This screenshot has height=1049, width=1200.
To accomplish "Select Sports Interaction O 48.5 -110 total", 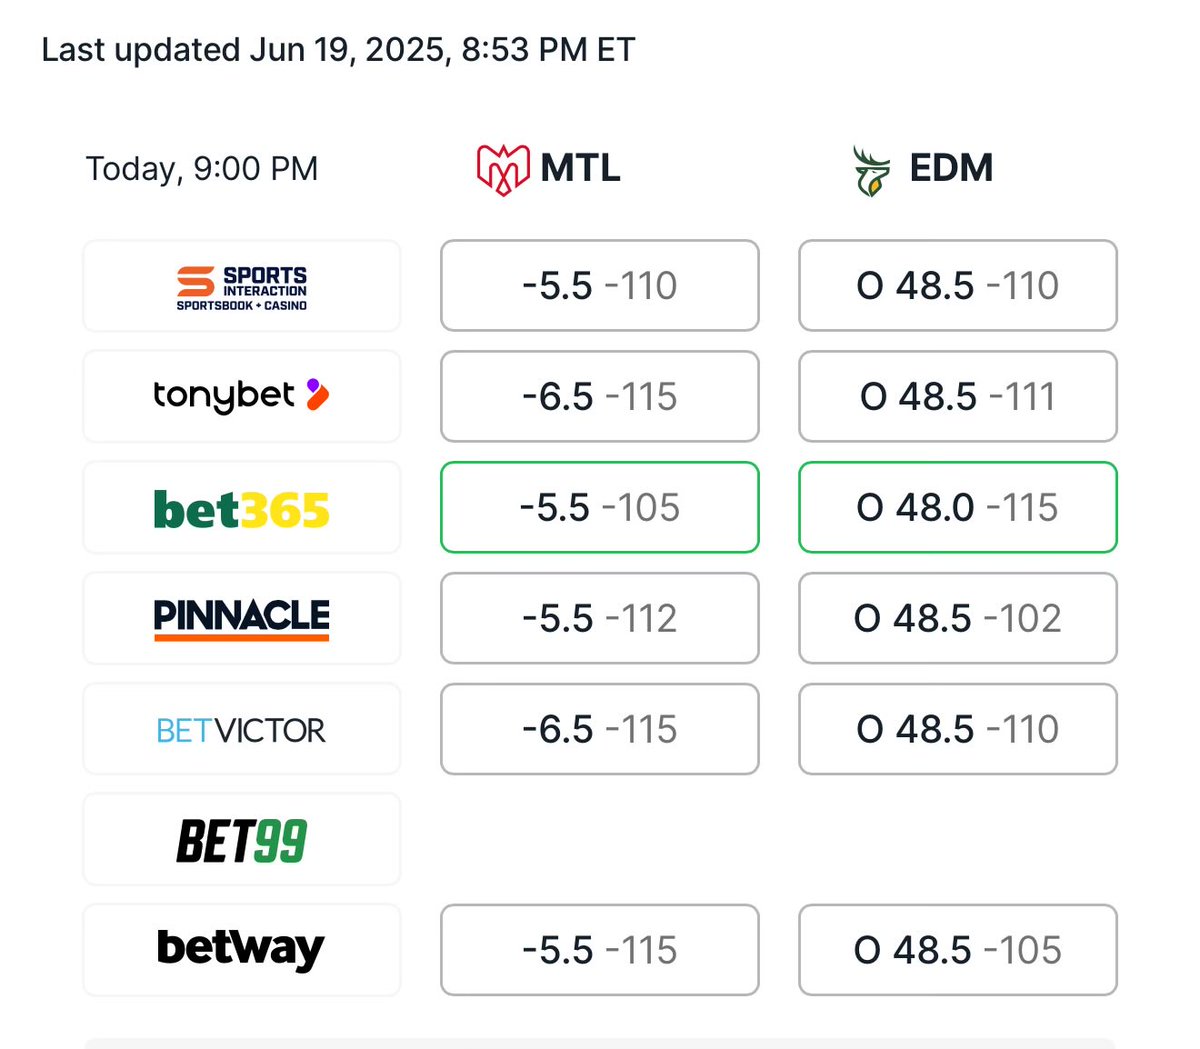I will 958,286.
